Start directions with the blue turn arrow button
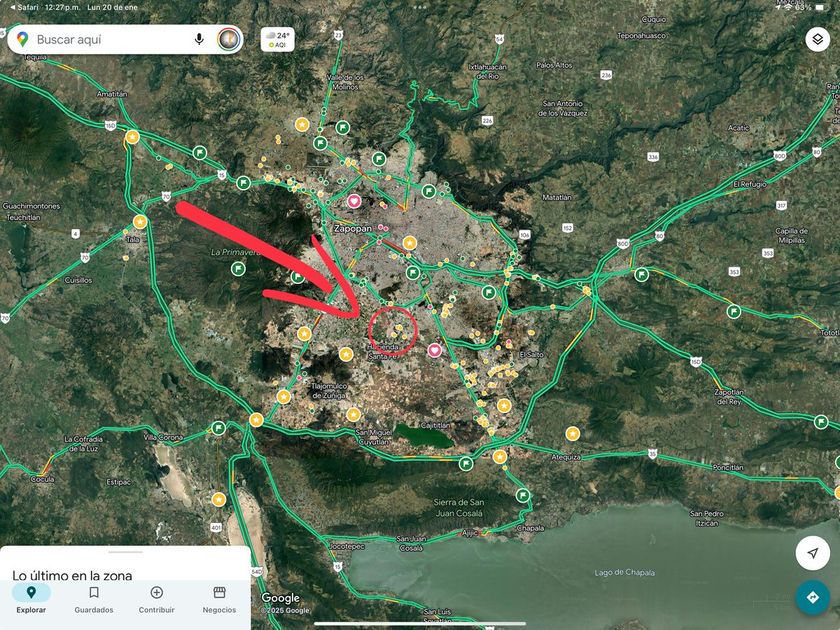Viewport: 840px width, 630px height. 813,597
